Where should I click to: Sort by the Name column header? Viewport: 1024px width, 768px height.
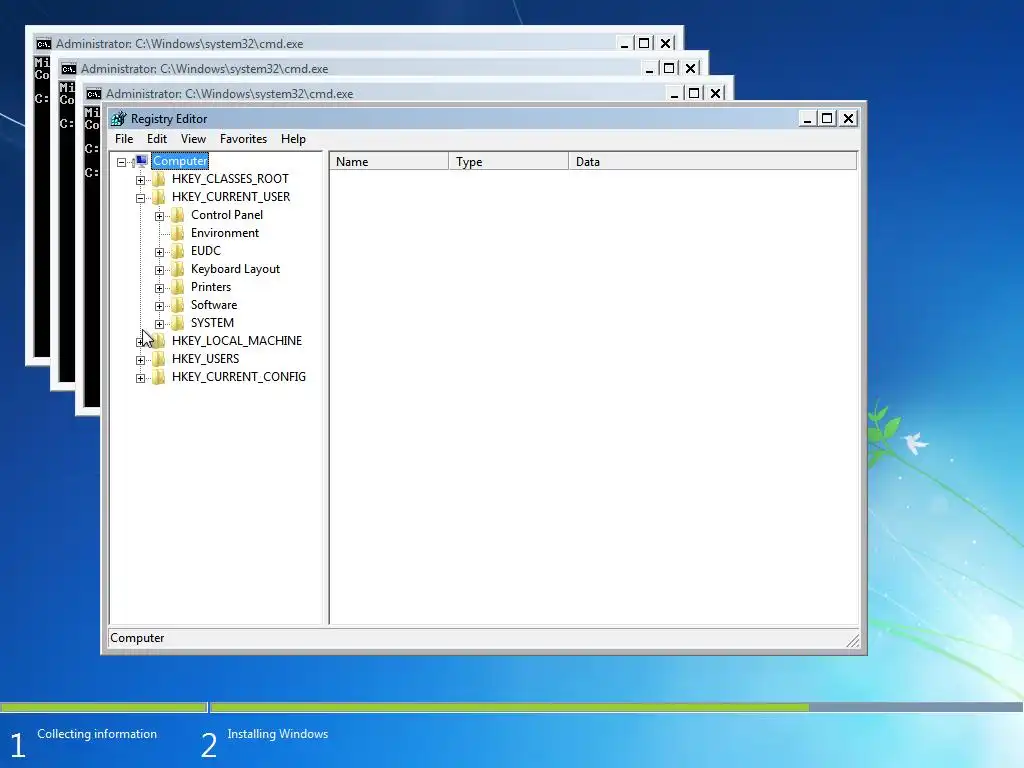coord(389,161)
